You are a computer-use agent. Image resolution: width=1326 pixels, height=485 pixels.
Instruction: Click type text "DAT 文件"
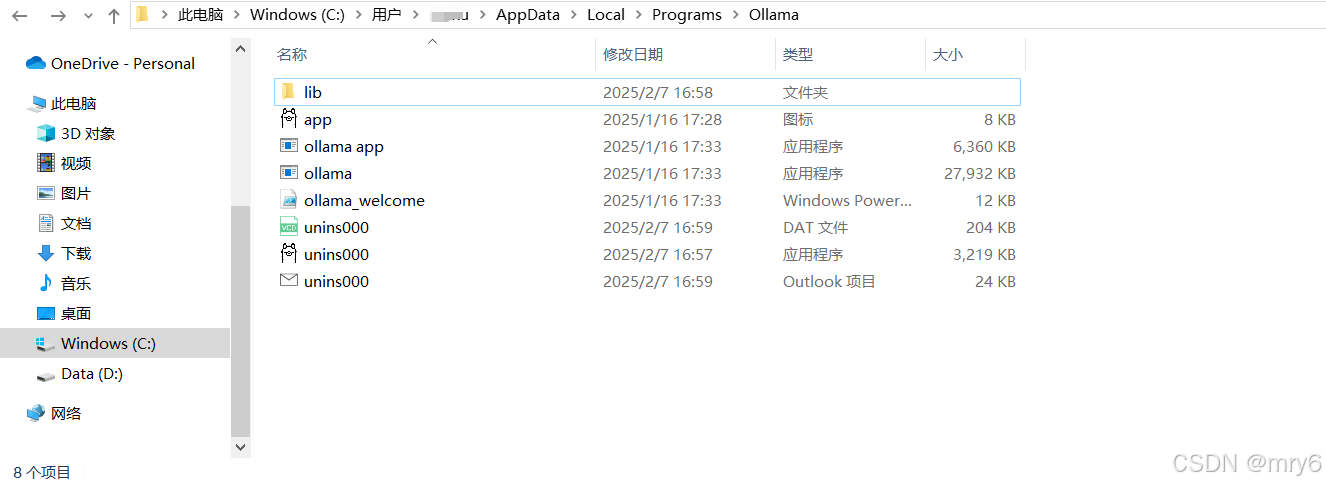(816, 228)
